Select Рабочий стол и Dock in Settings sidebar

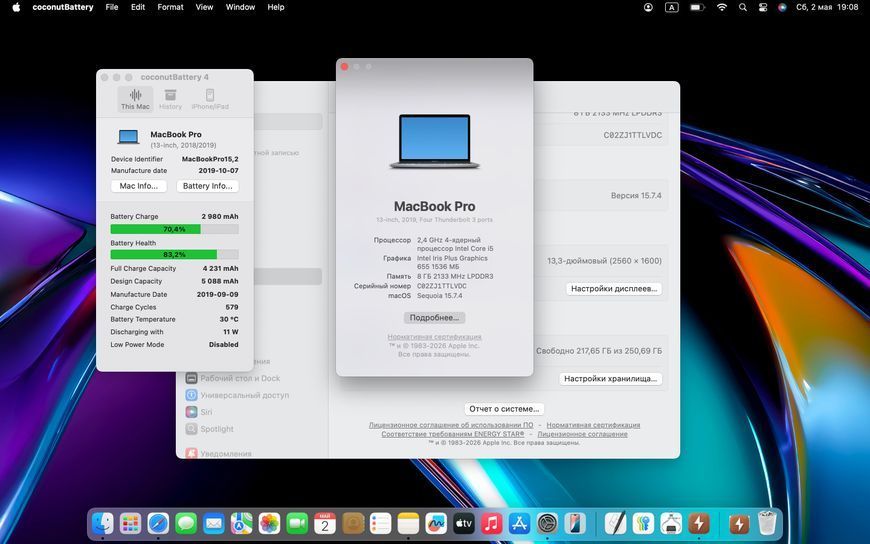[x=233, y=378]
